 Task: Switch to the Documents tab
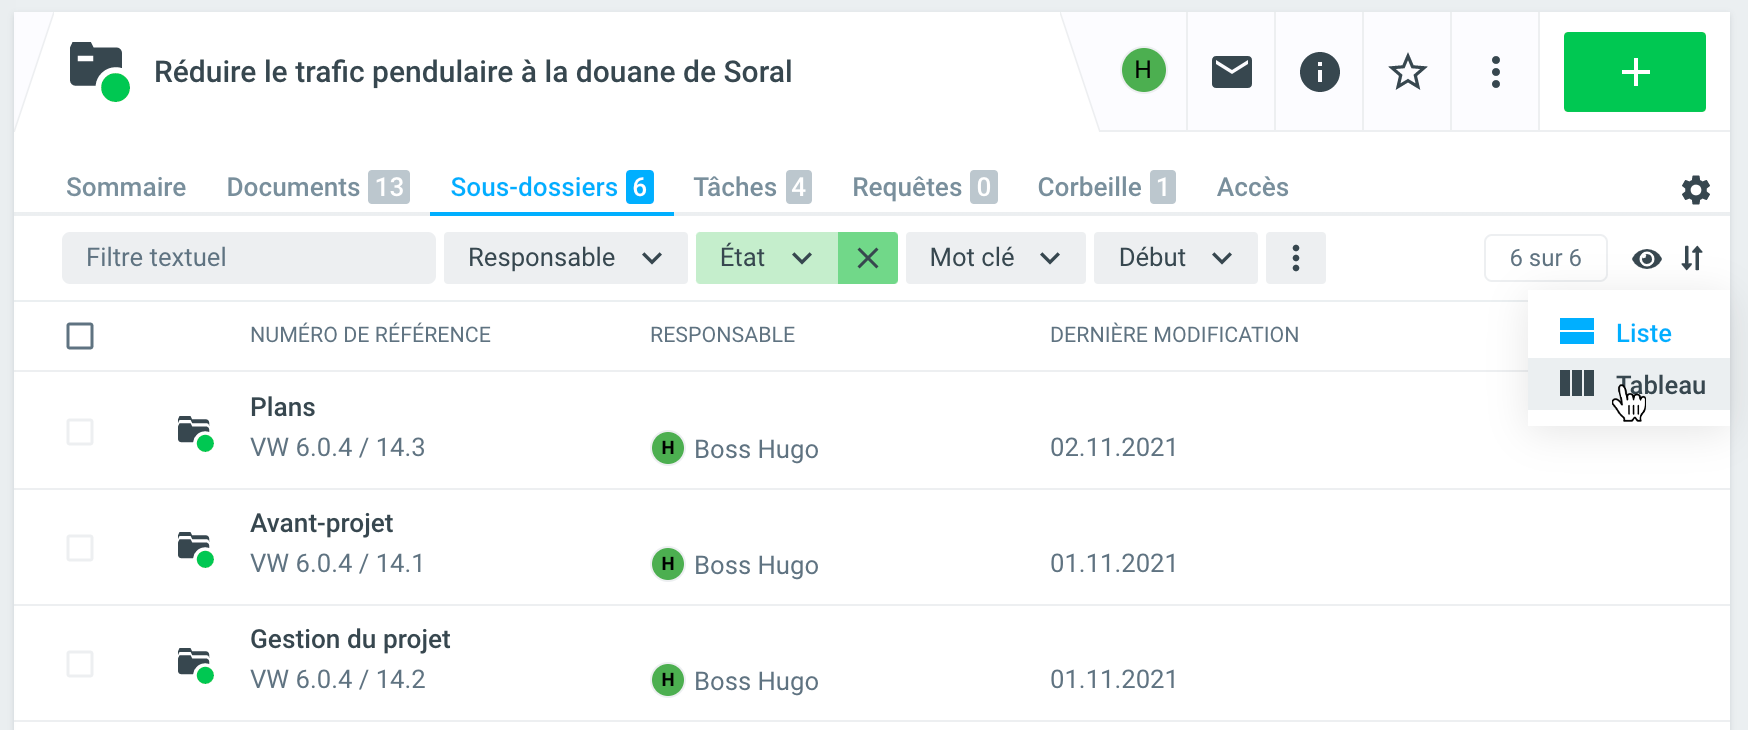(317, 187)
